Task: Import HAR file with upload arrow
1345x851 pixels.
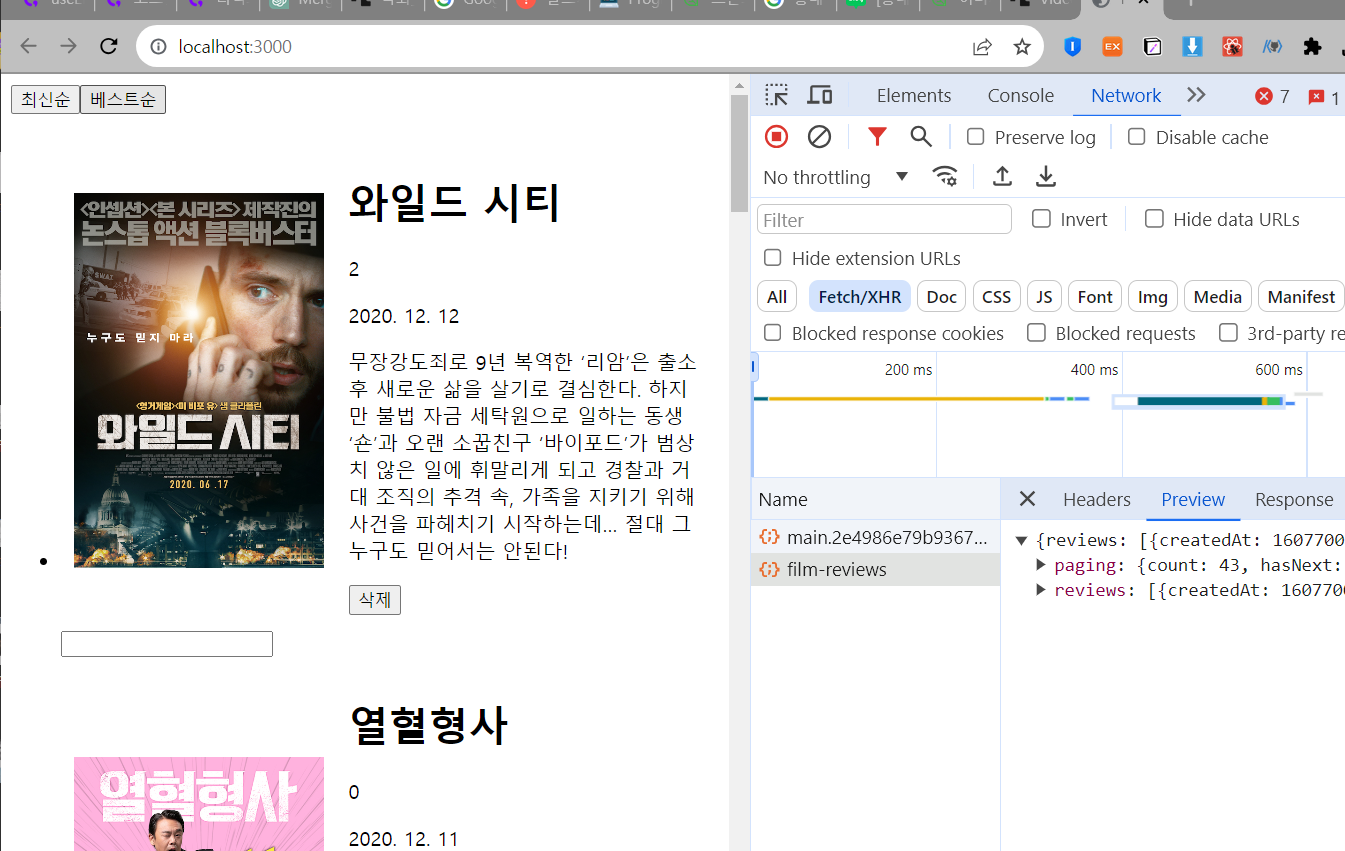Action: [x=1002, y=177]
